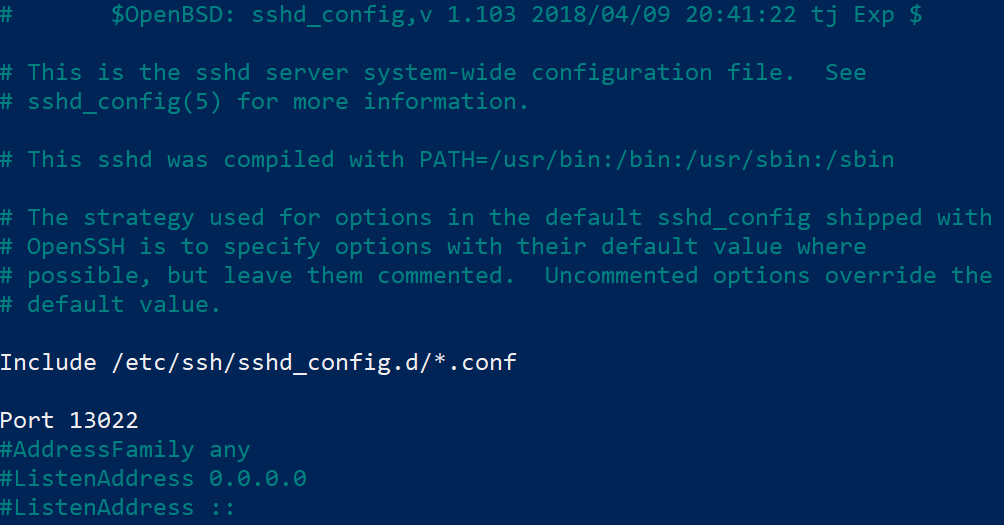Click the Include sshd_config.d line

pyautogui.click(x=258, y=363)
